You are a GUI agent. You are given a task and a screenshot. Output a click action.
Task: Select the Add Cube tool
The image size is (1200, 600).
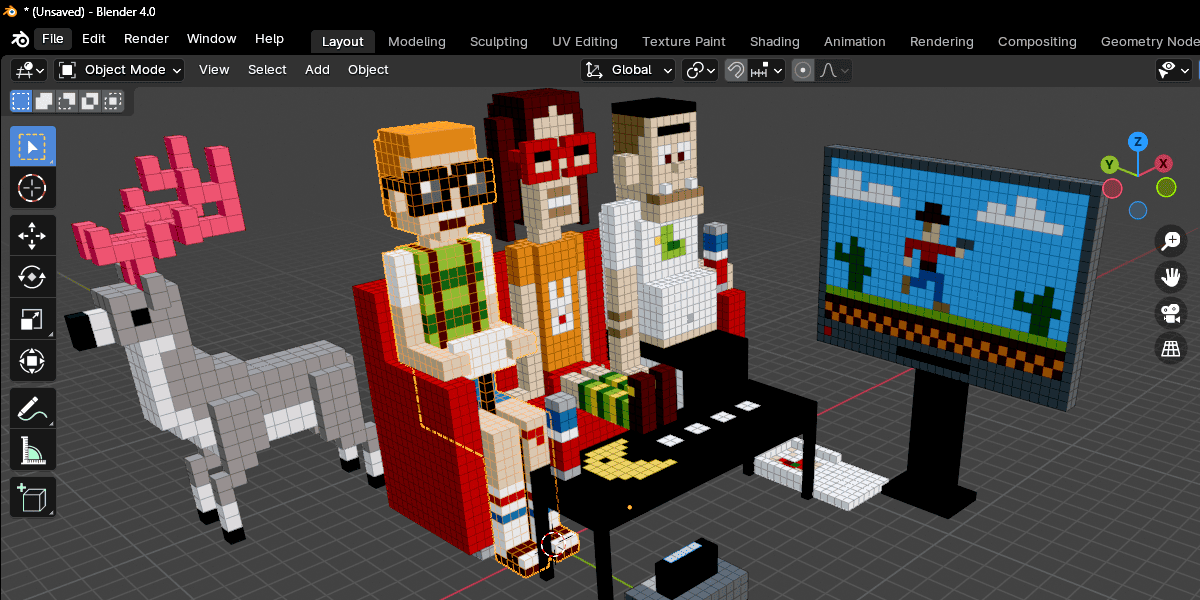tap(33, 497)
